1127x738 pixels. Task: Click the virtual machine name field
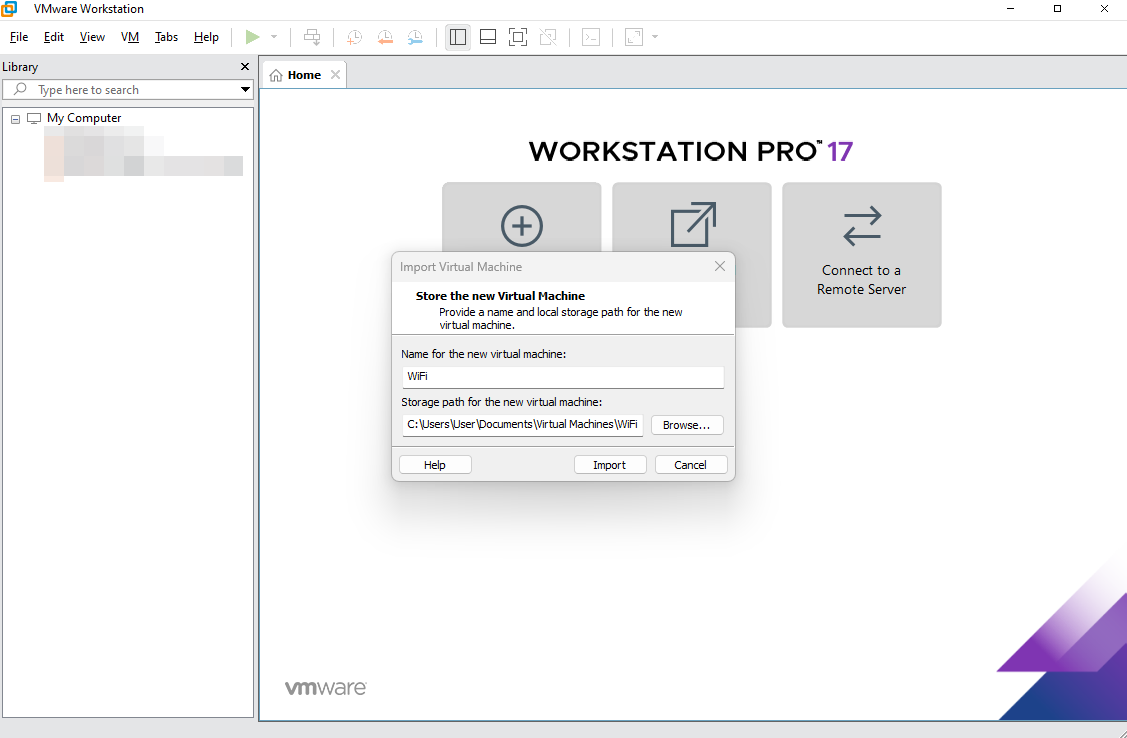[563, 377]
